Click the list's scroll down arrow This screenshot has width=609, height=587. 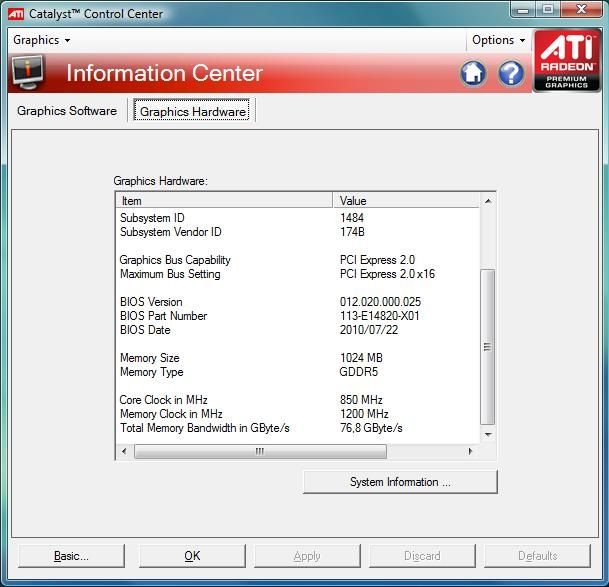click(x=488, y=434)
